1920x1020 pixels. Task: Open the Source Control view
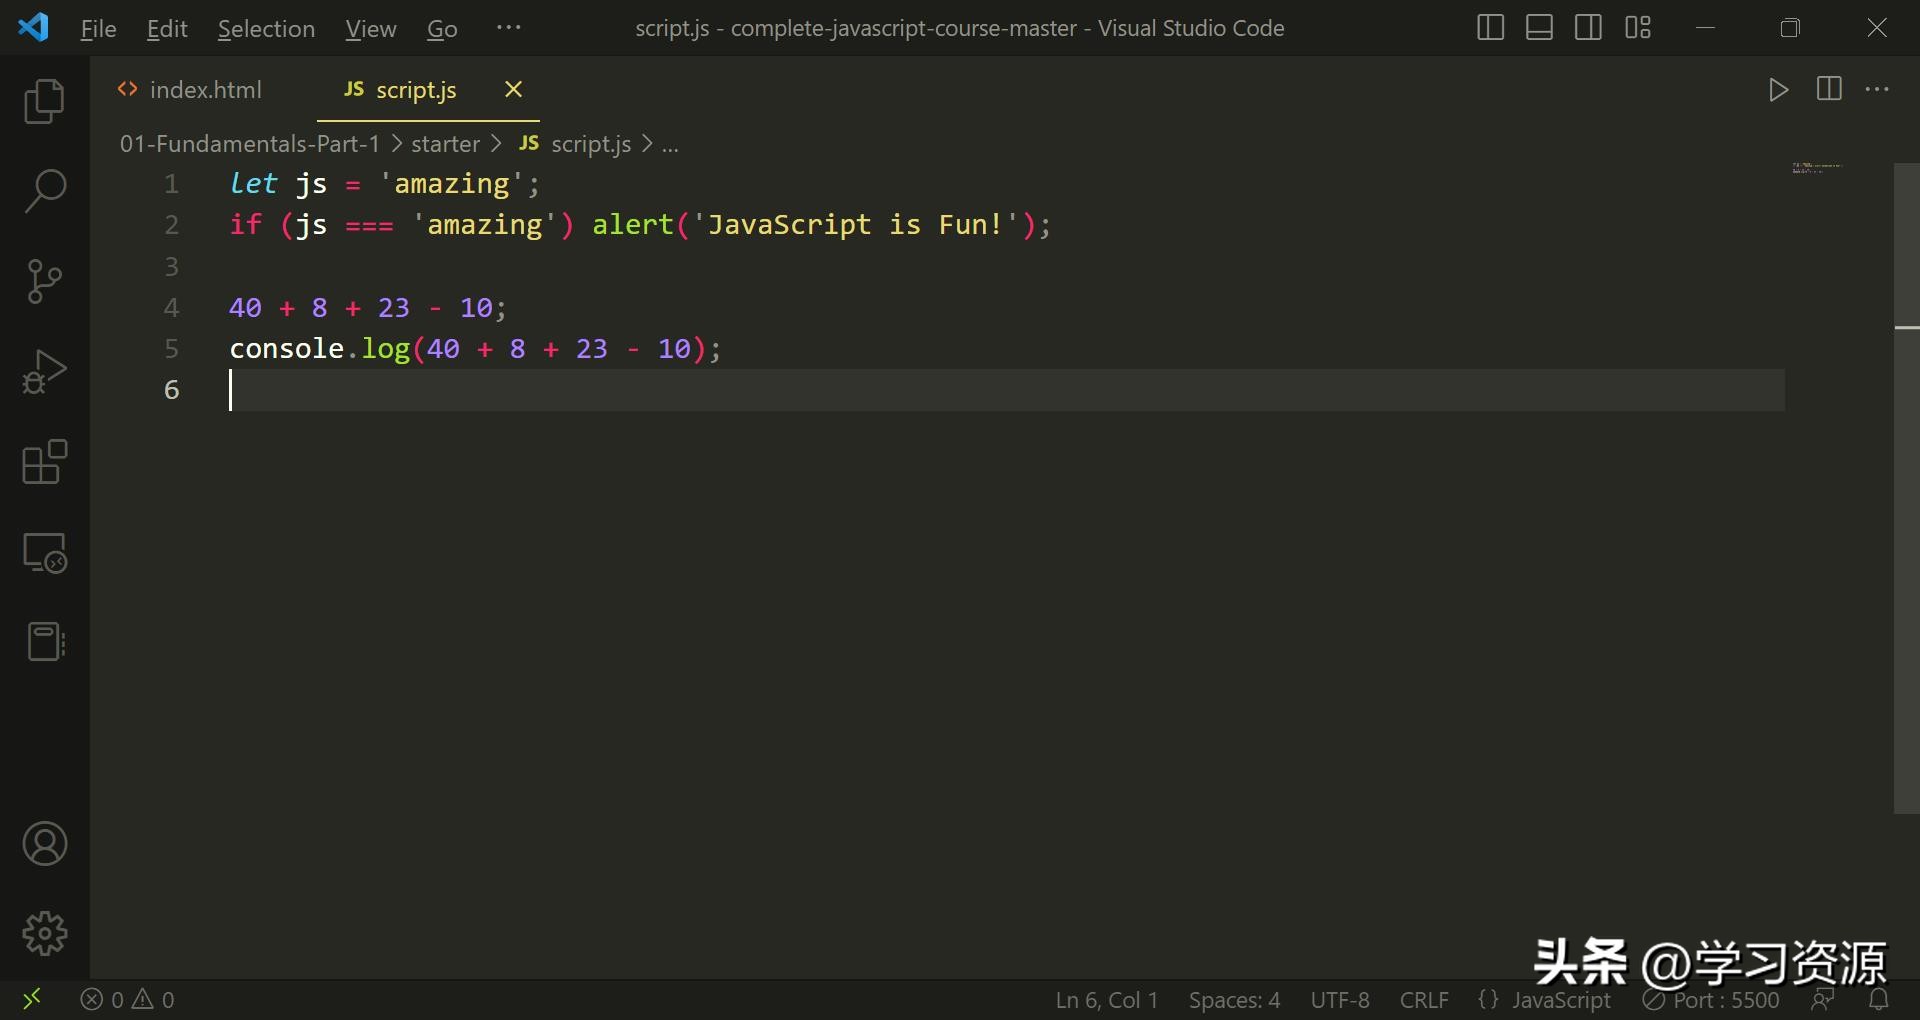point(44,281)
